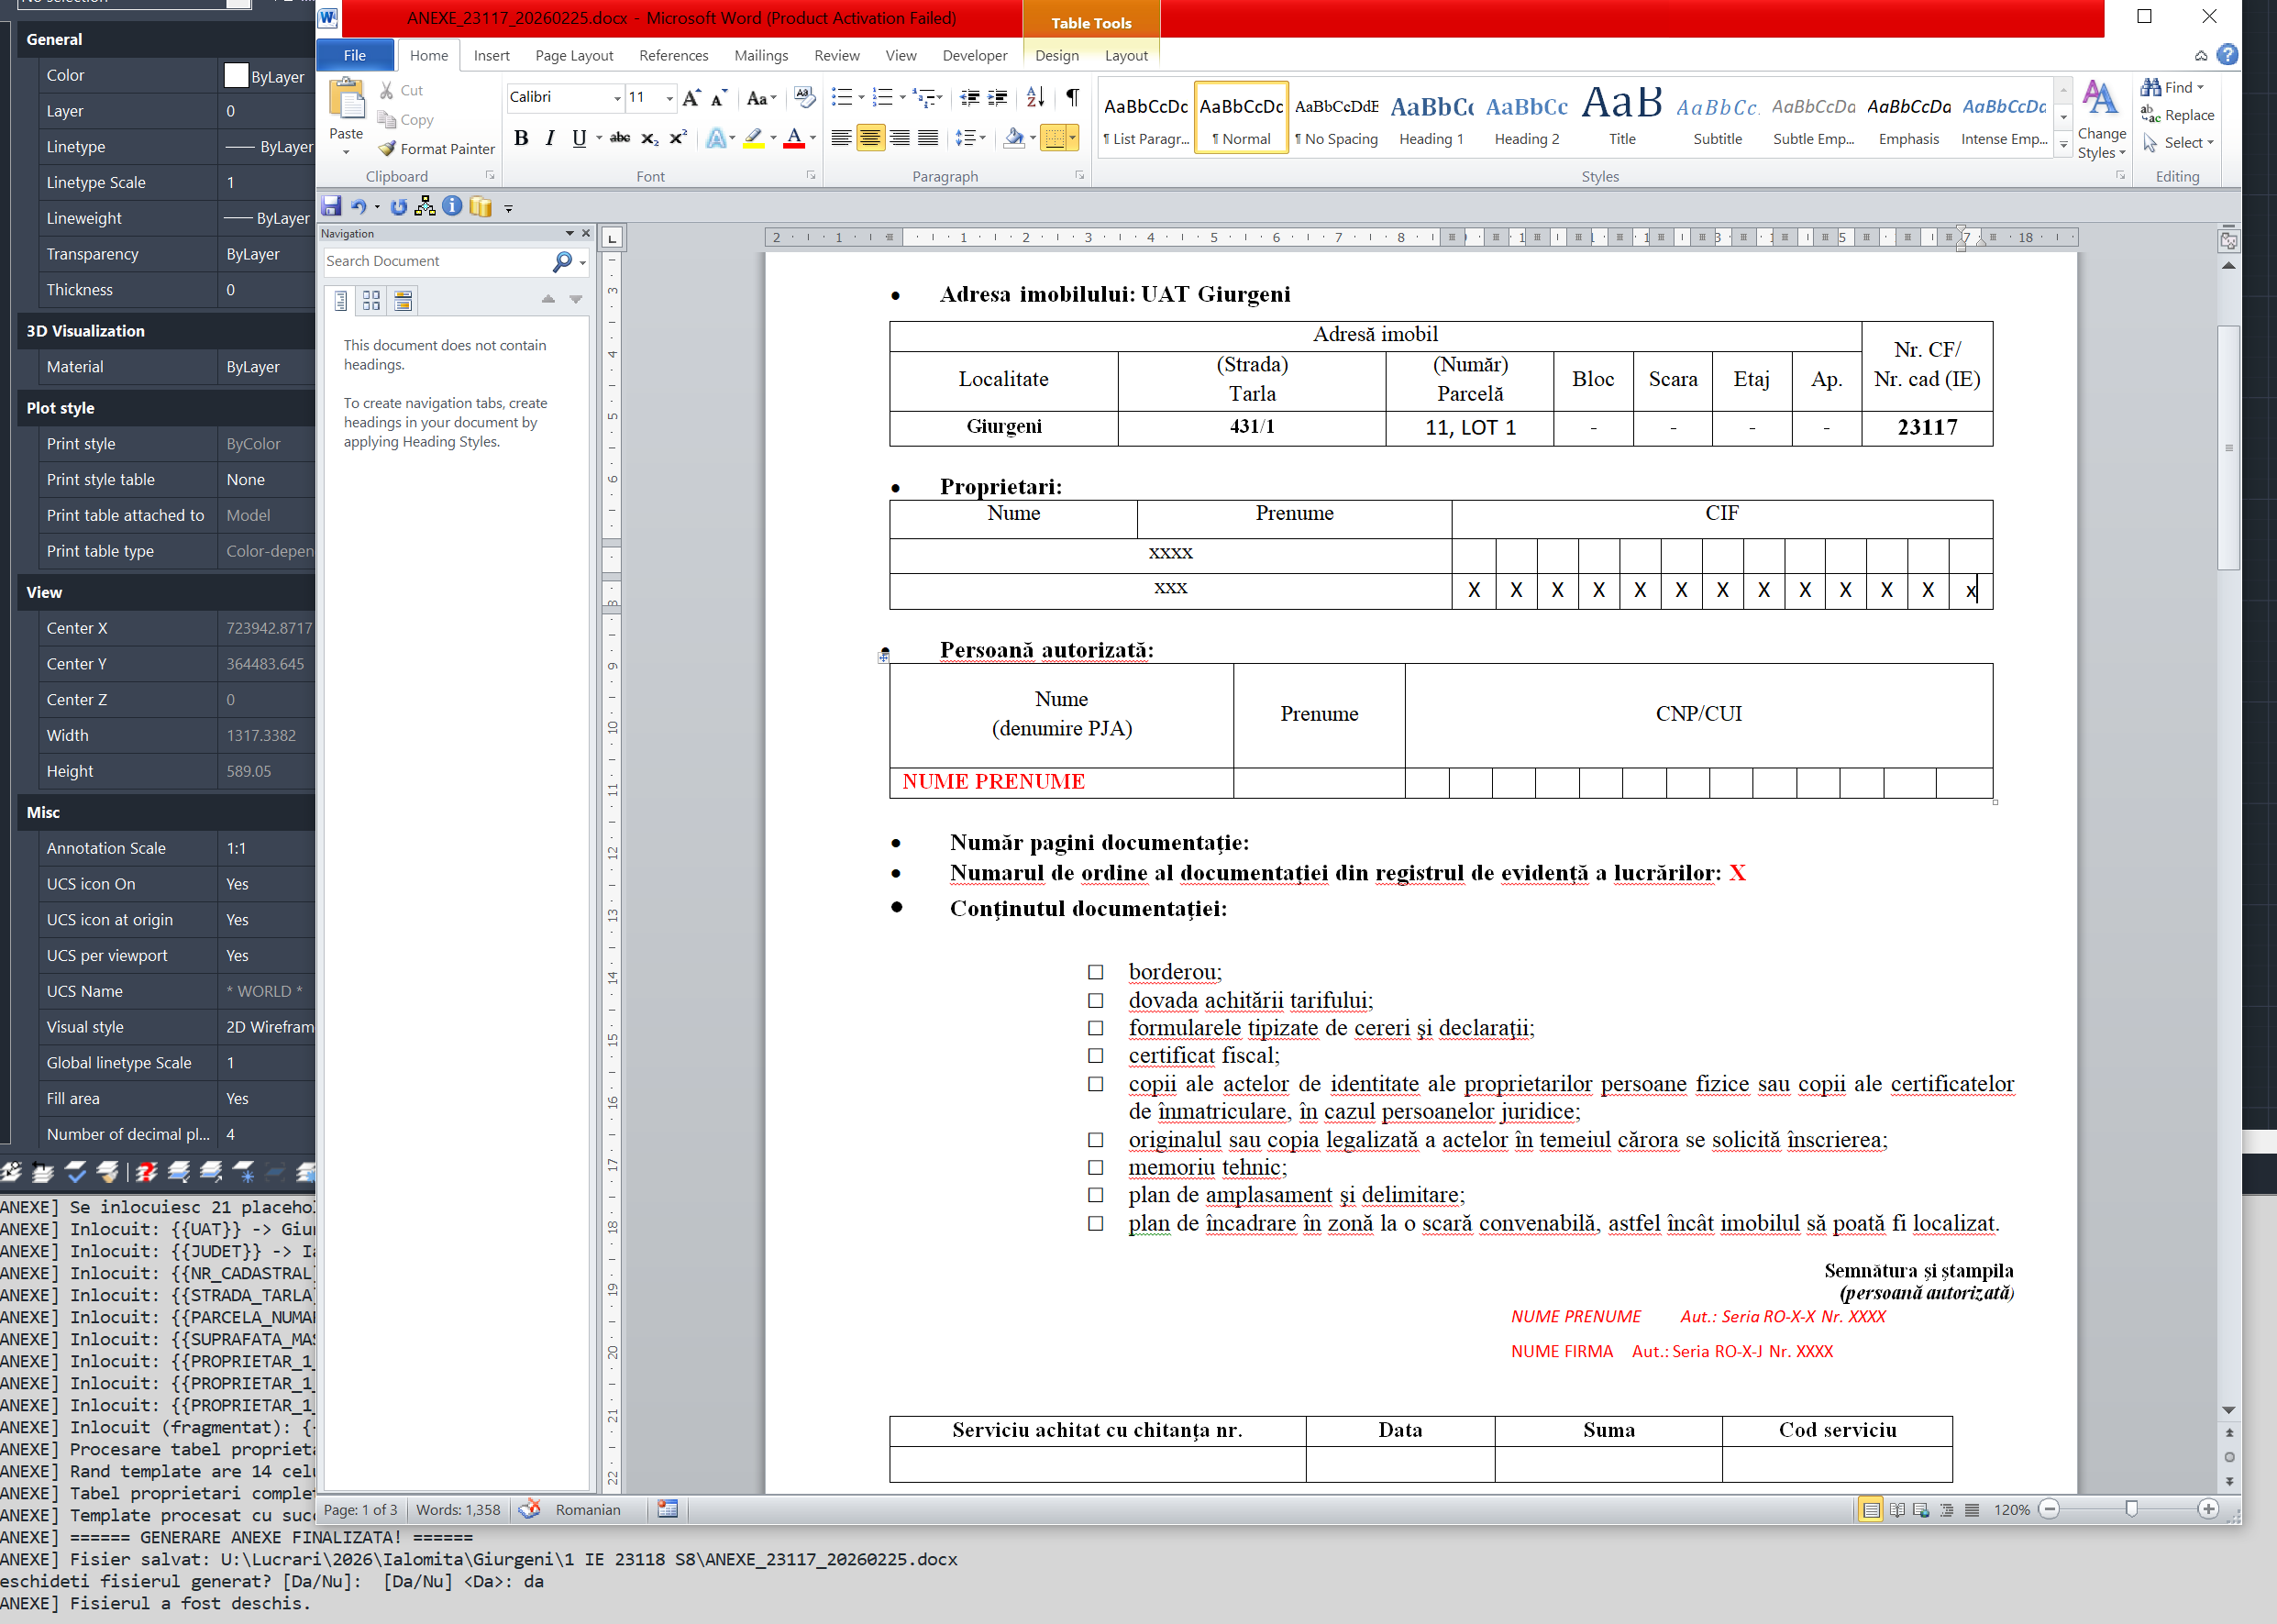Click the Grow Font icon
This screenshot has height=1624, width=2277.
click(691, 98)
